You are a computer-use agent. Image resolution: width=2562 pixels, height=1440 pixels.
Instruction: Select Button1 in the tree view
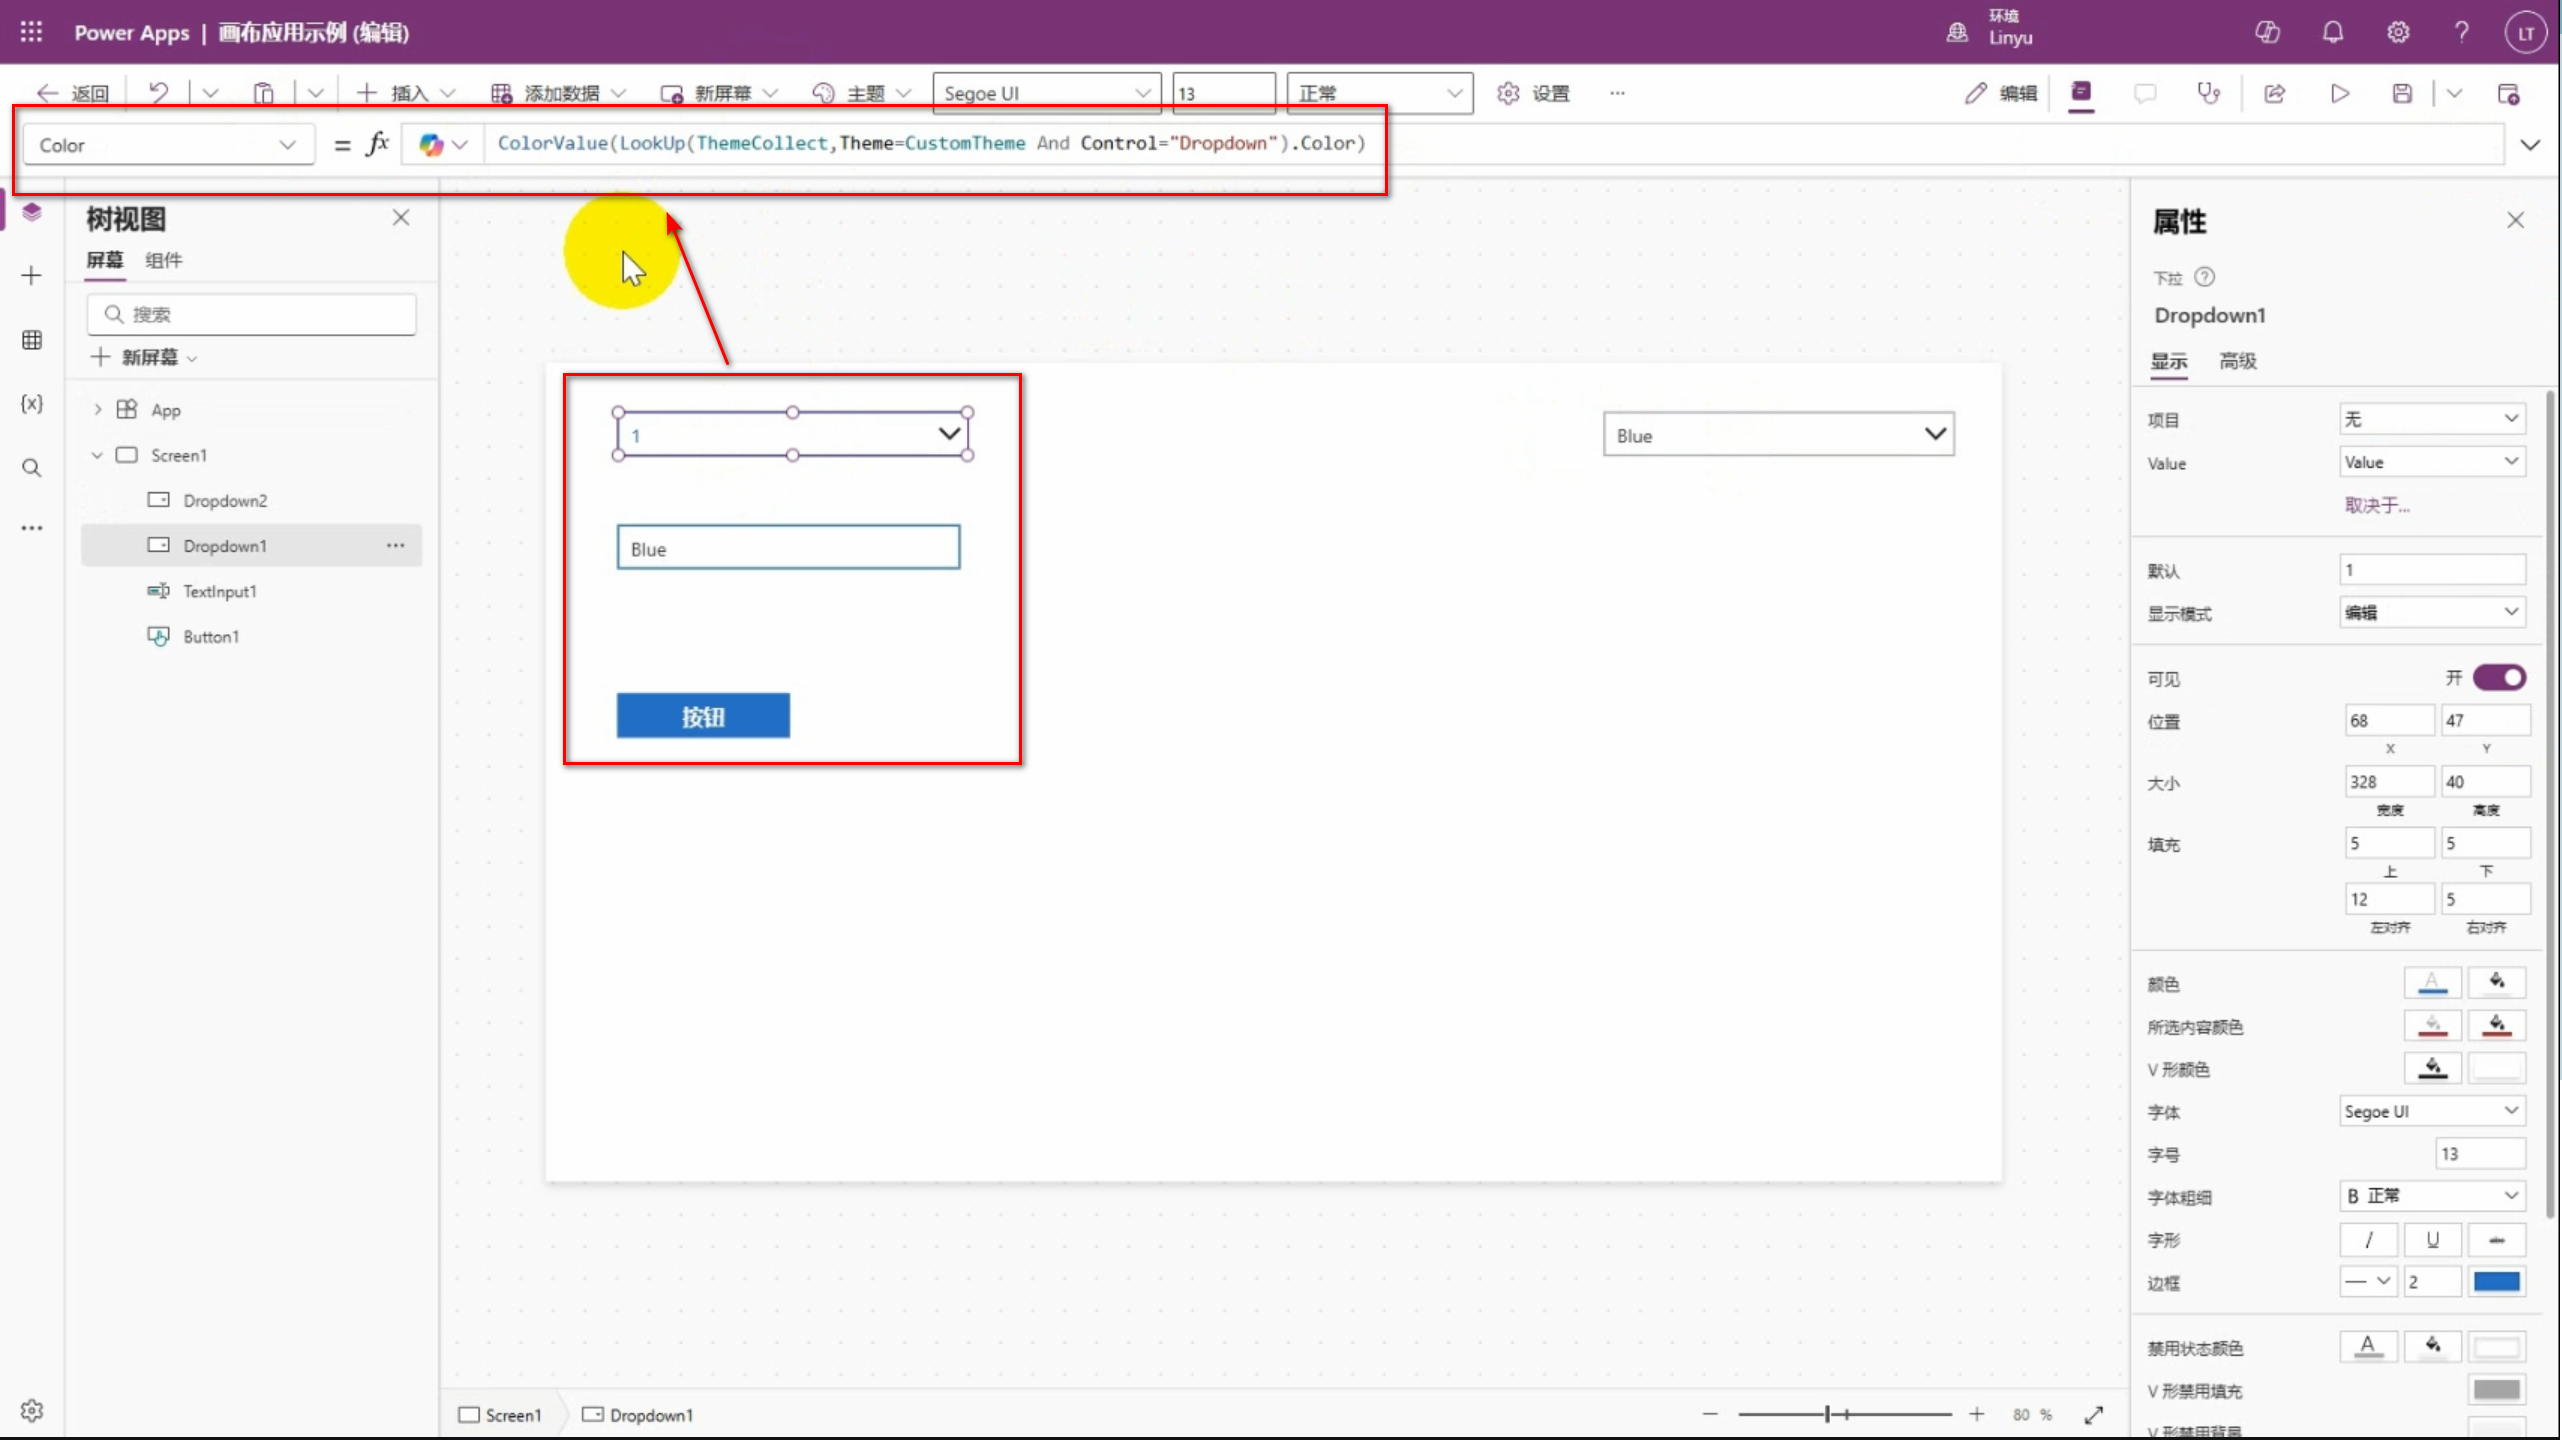point(211,637)
